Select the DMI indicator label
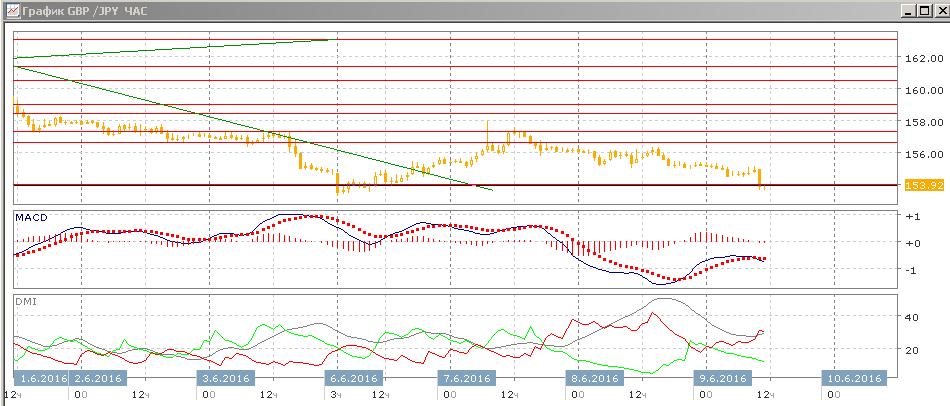Screen dimensions: 950x406 point(26,301)
